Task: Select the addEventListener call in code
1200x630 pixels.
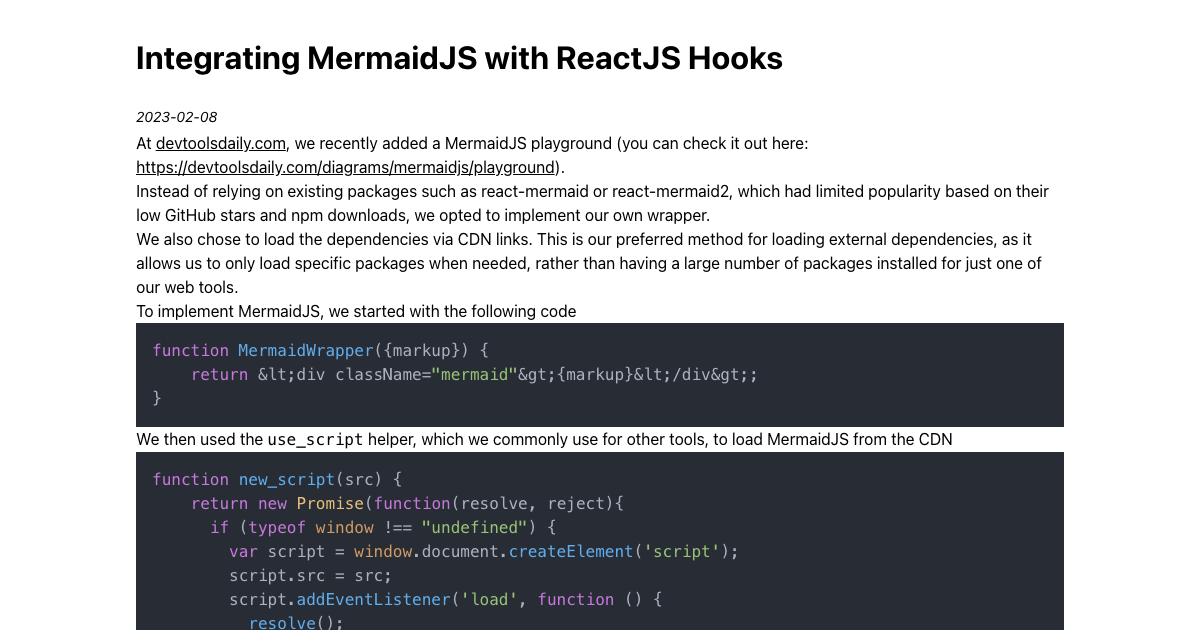Action: (373, 599)
